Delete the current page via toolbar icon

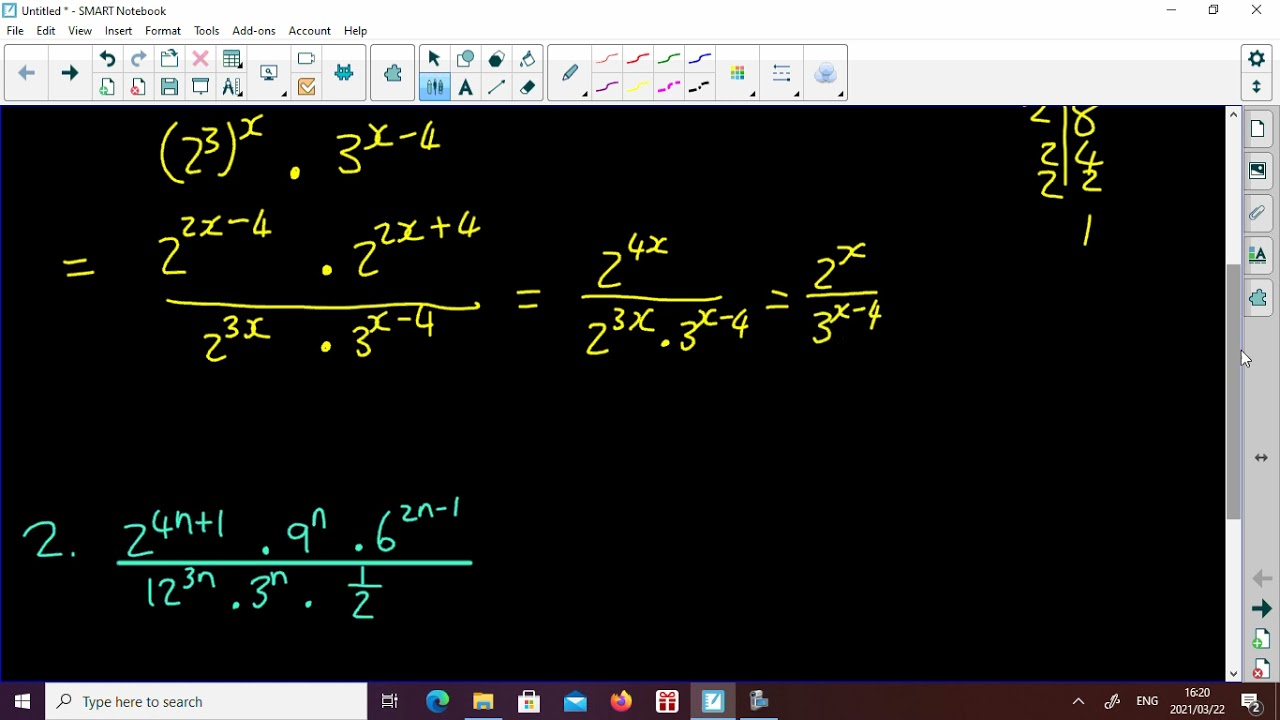point(138,87)
